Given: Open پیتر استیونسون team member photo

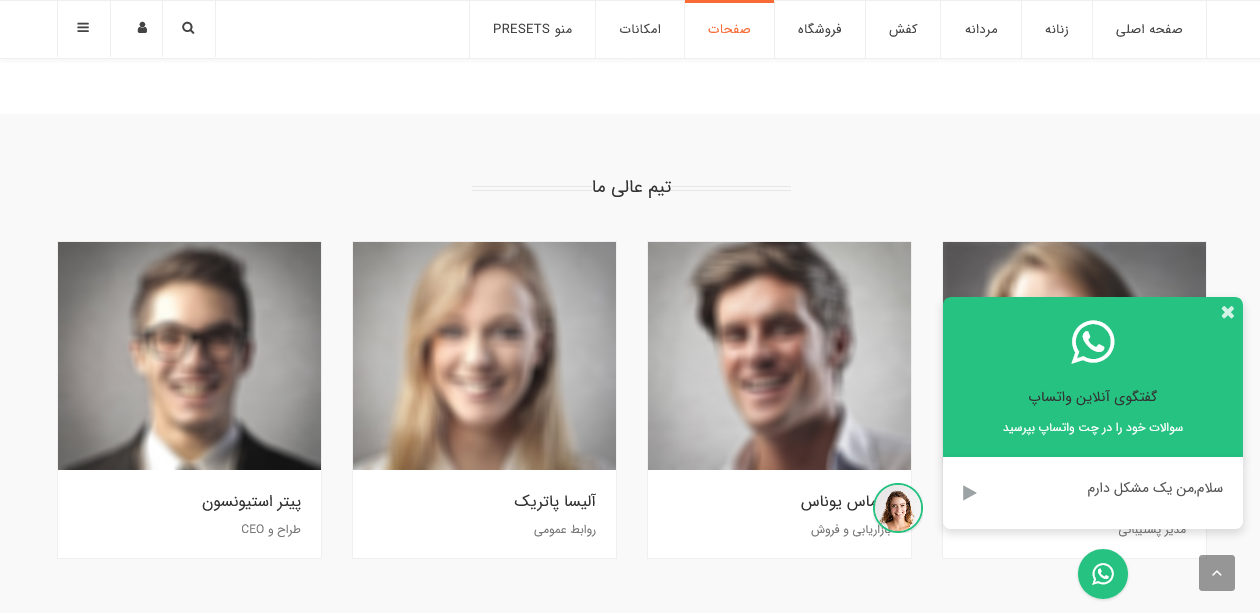Looking at the screenshot, I should (x=190, y=356).
